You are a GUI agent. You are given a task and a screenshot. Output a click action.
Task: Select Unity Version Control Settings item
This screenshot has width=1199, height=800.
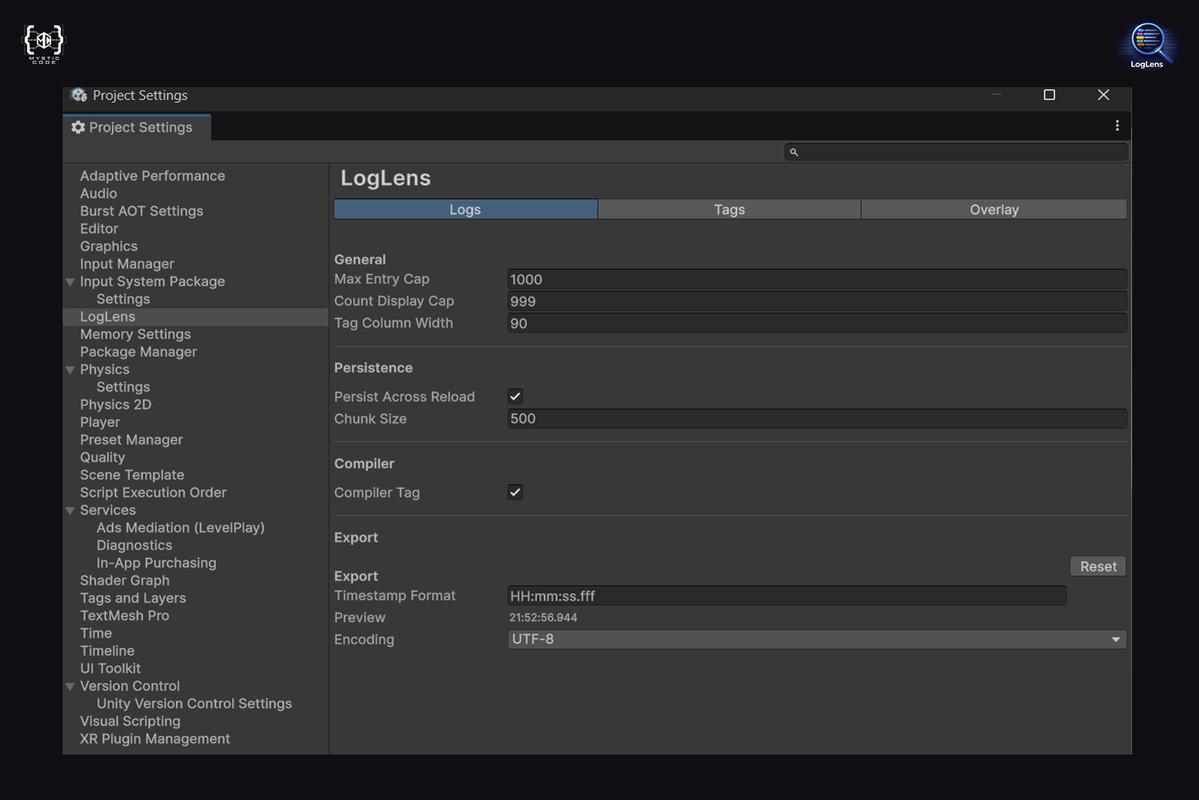tap(194, 704)
